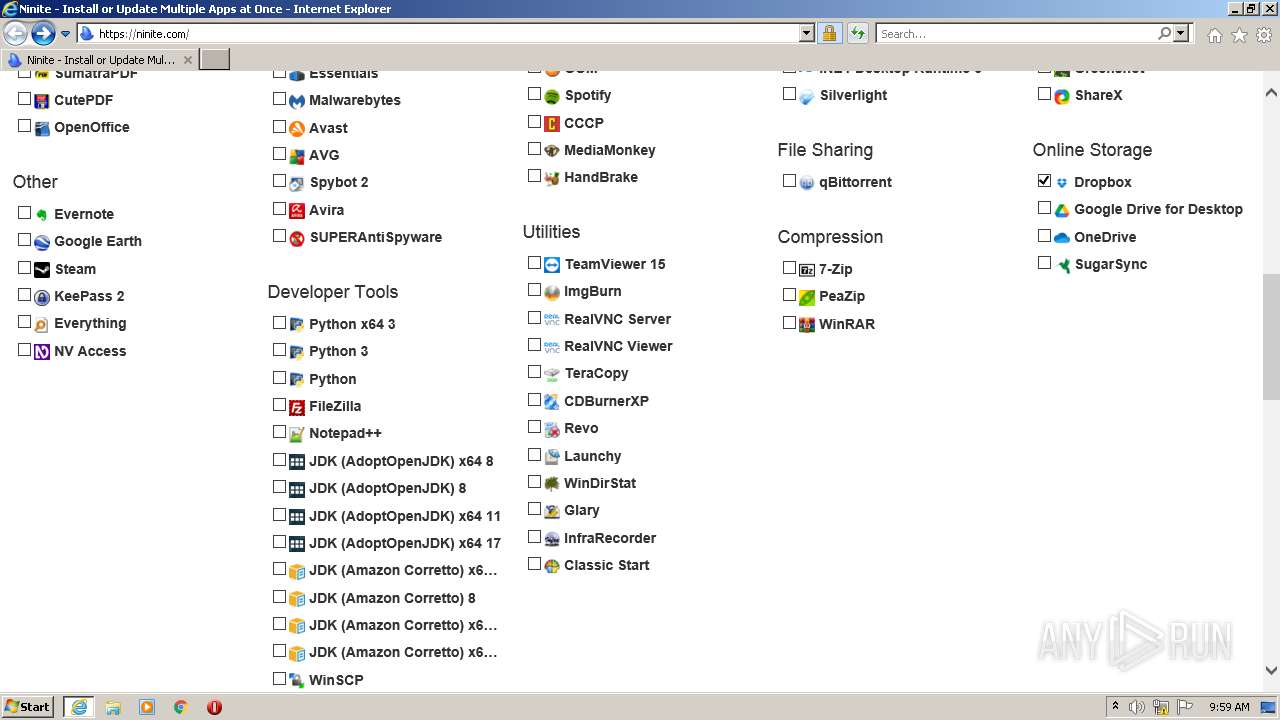The height and width of the screenshot is (720, 1280).
Task: Click the WinRAR books icon
Action: click(807, 325)
